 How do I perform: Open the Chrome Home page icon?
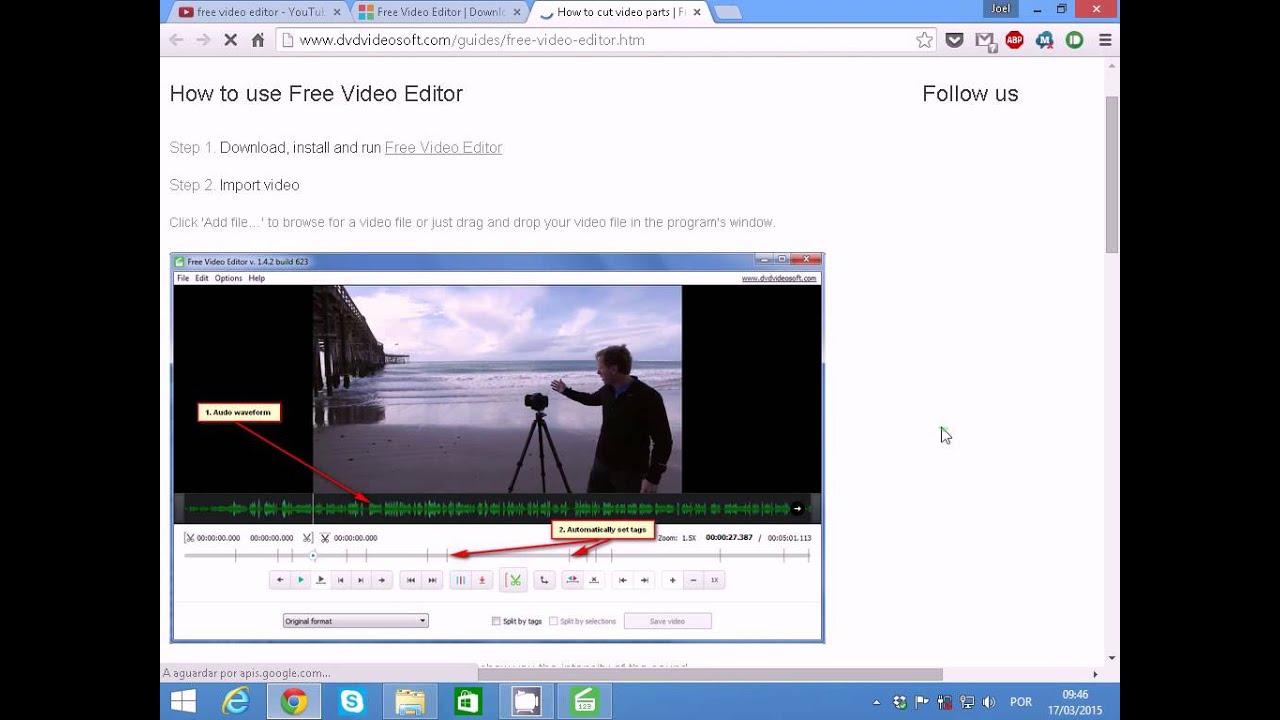[x=258, y=40]
